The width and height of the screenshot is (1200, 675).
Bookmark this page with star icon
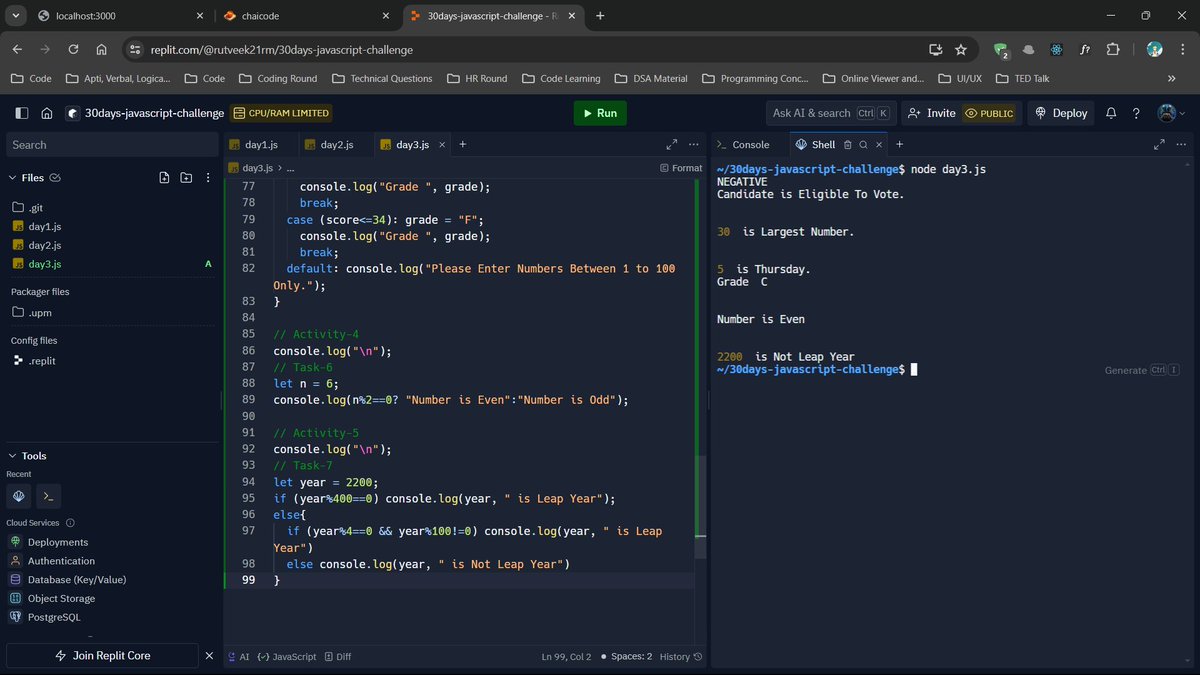tap(961, 49)
